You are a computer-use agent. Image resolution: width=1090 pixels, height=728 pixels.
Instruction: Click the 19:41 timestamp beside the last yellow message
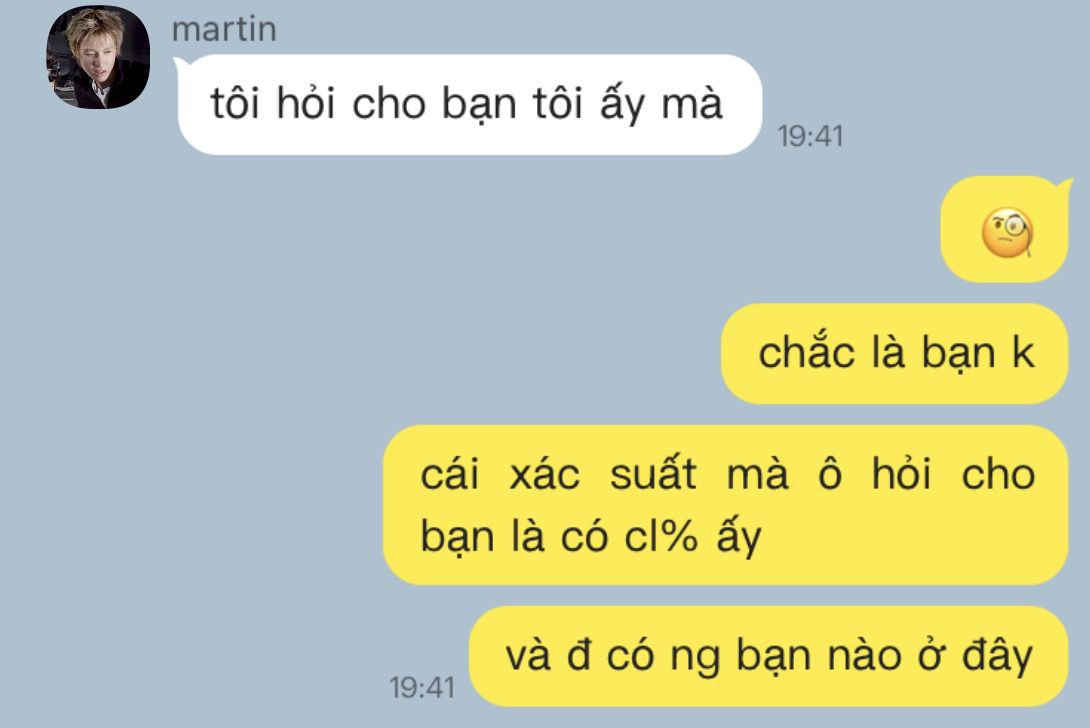coord(422,688)
